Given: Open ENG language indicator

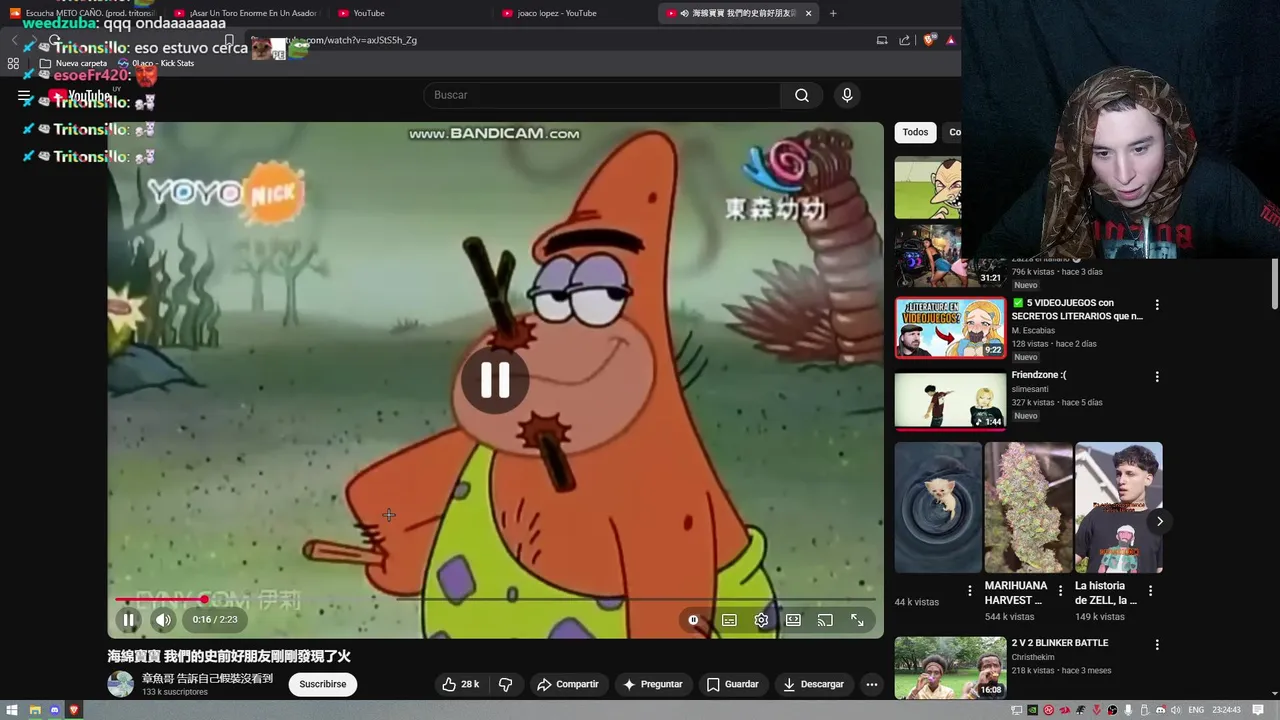Looking at the screenshot, I should click(1195, 710).
